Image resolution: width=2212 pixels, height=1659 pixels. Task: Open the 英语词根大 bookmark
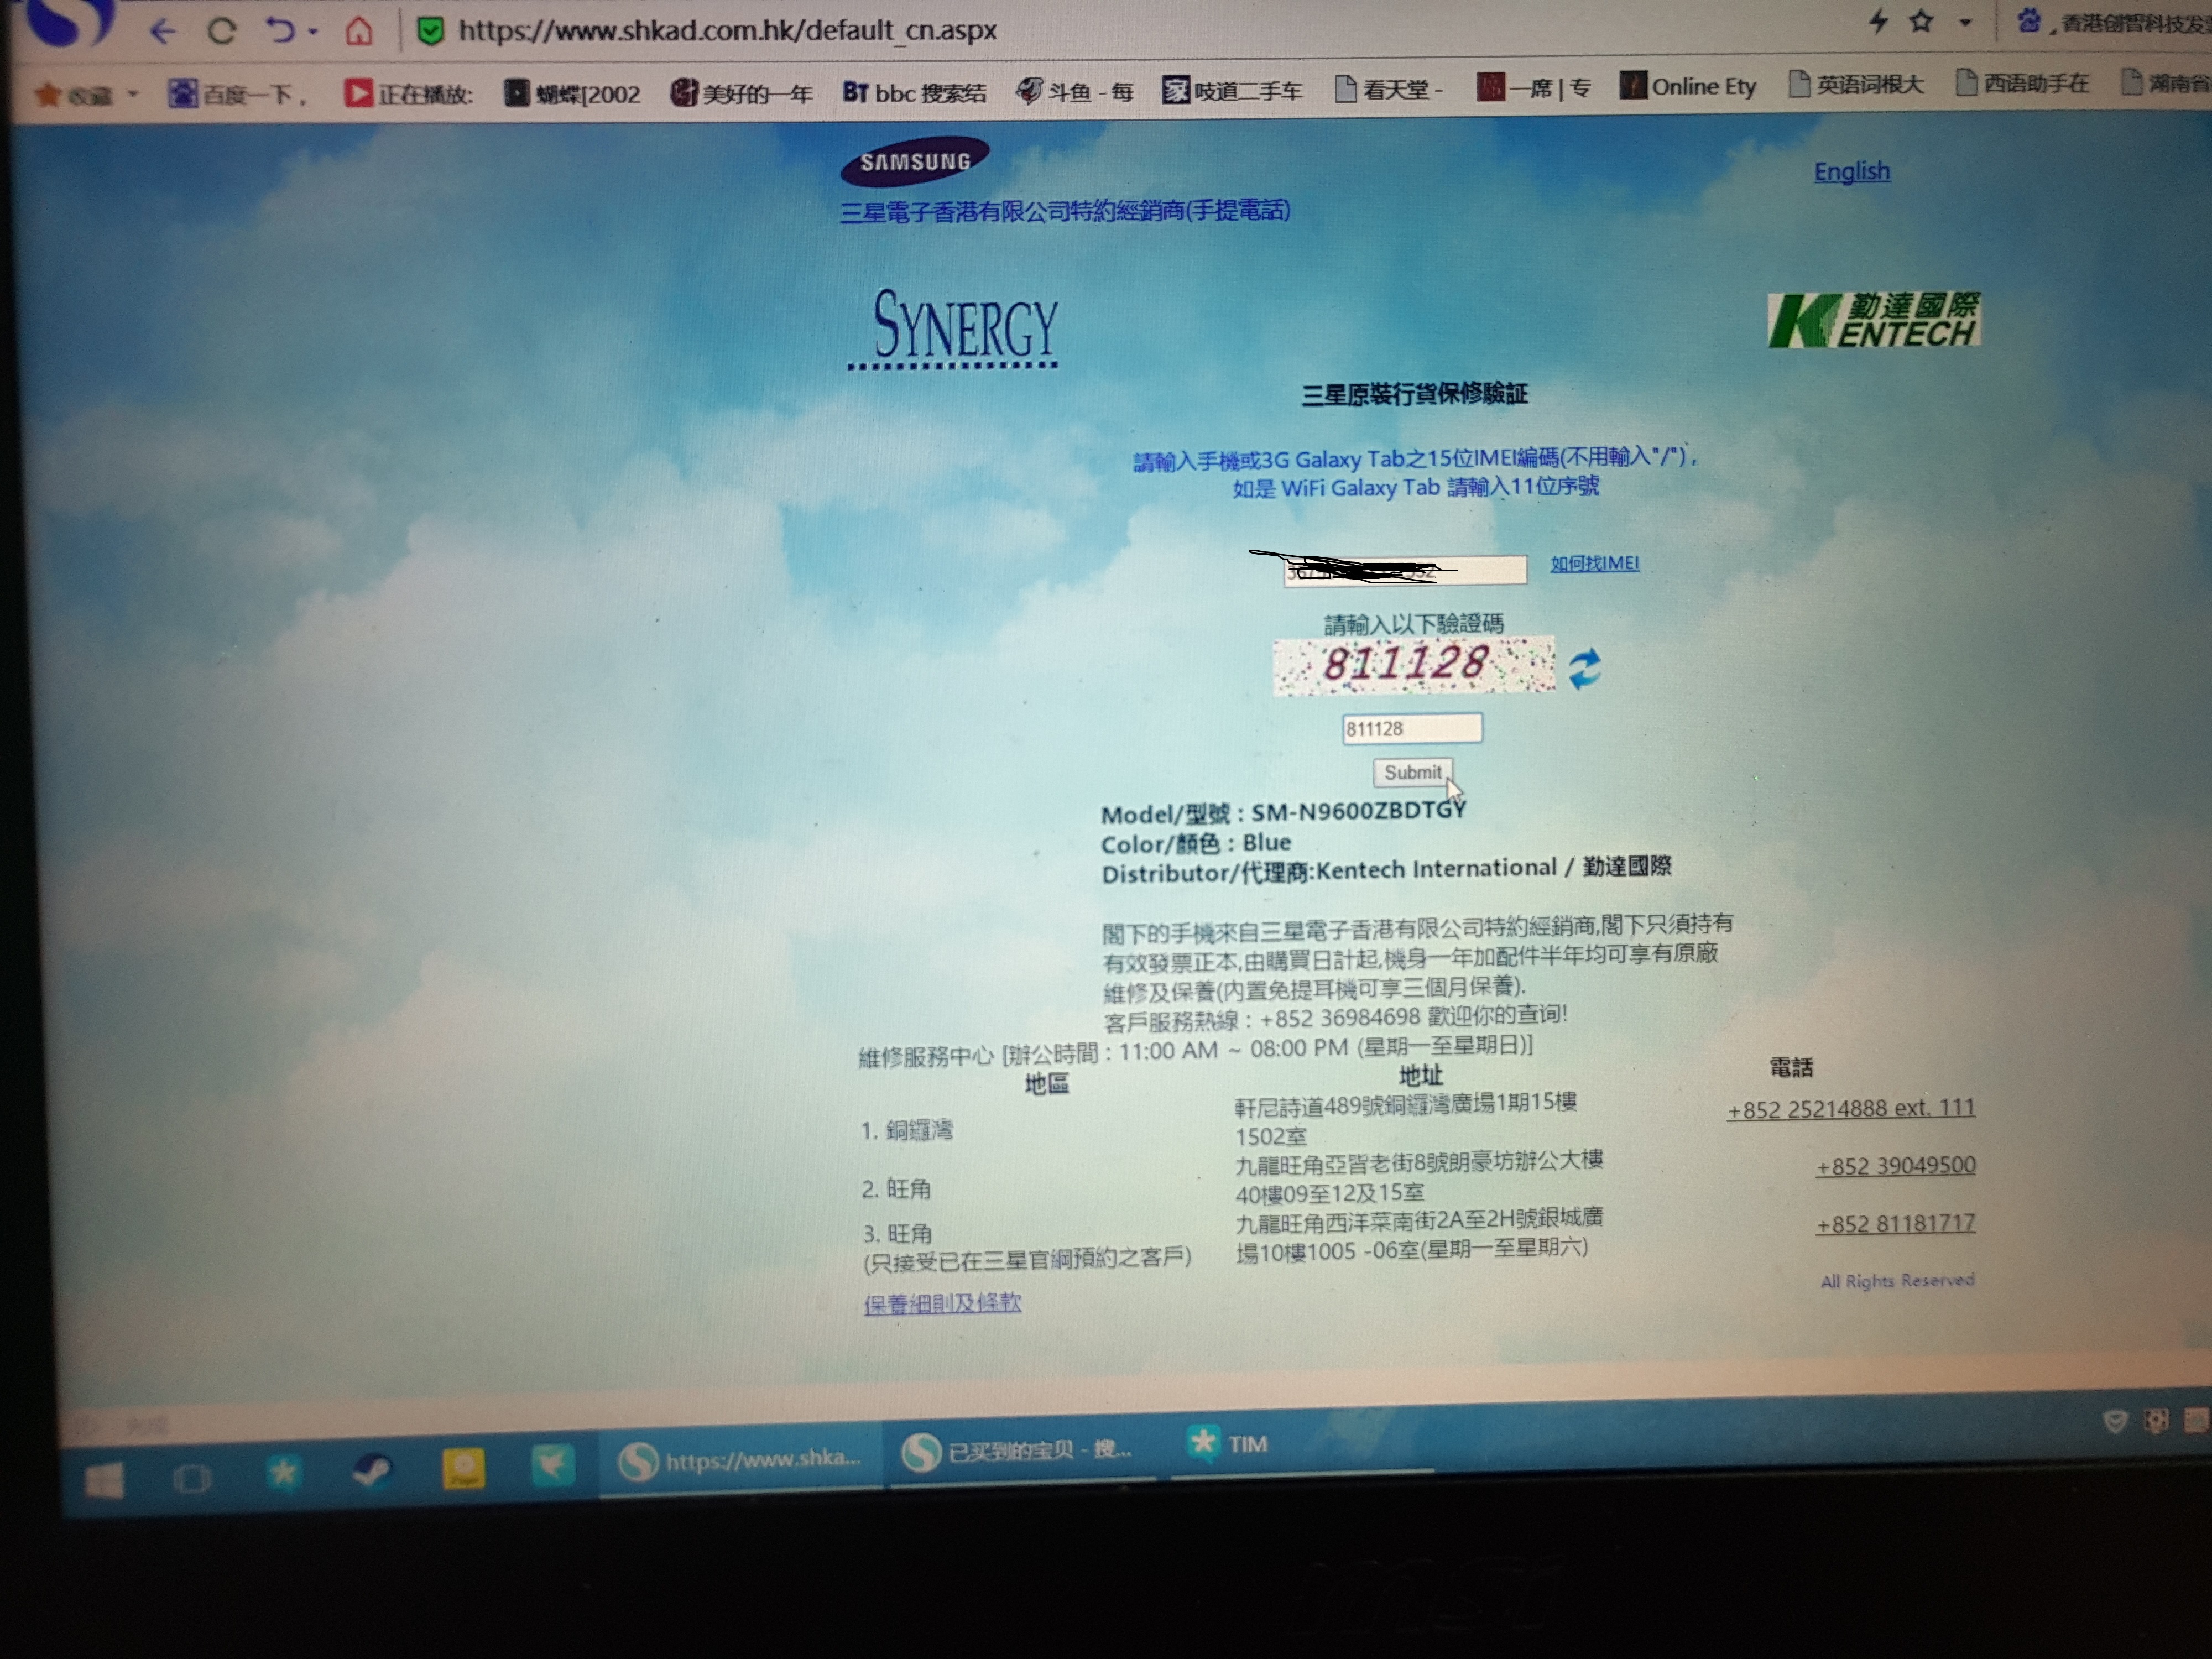pyautogui.click(x=1856, y=84)
